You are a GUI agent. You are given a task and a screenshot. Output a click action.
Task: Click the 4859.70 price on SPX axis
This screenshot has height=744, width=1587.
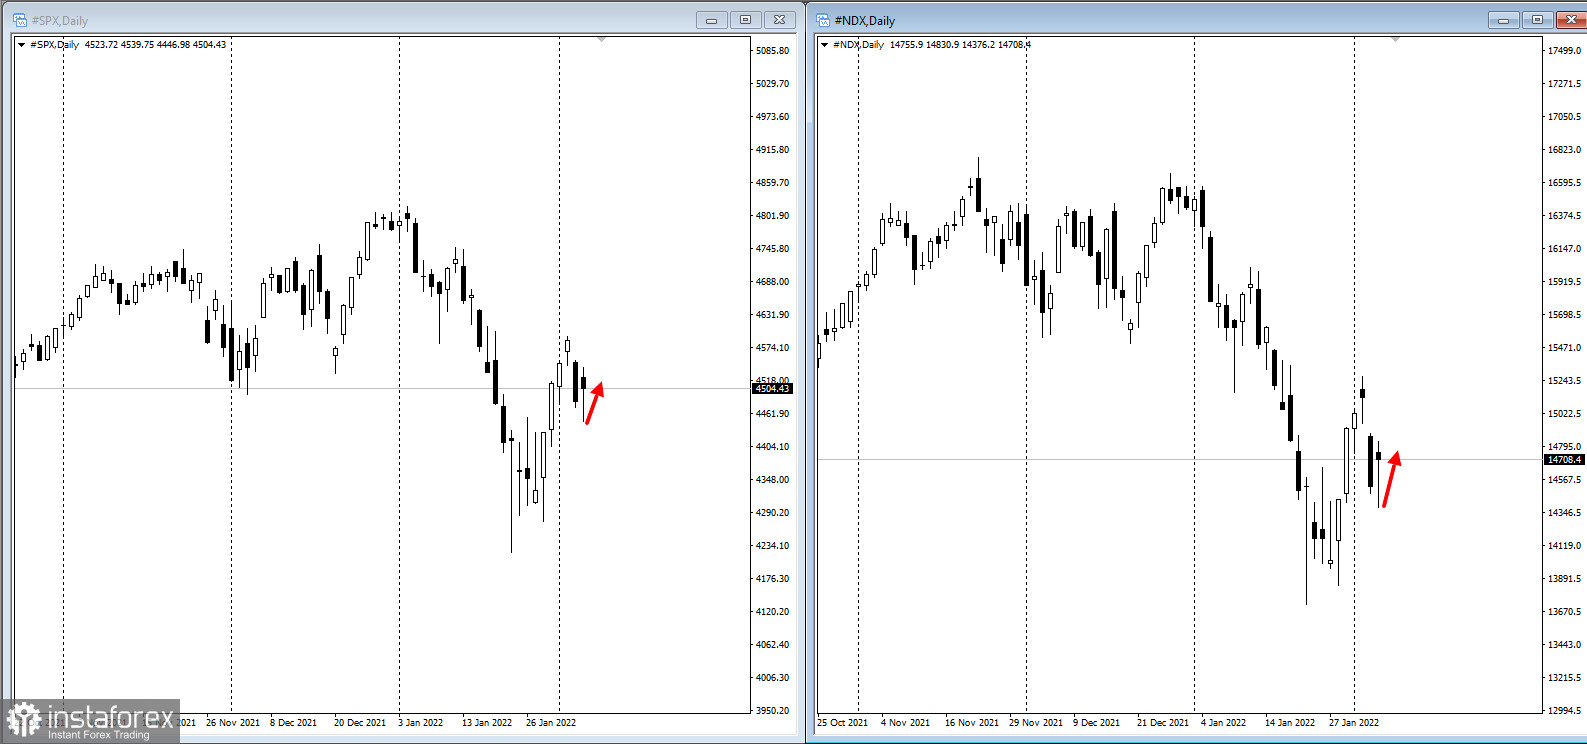click(x=772, y=183)
